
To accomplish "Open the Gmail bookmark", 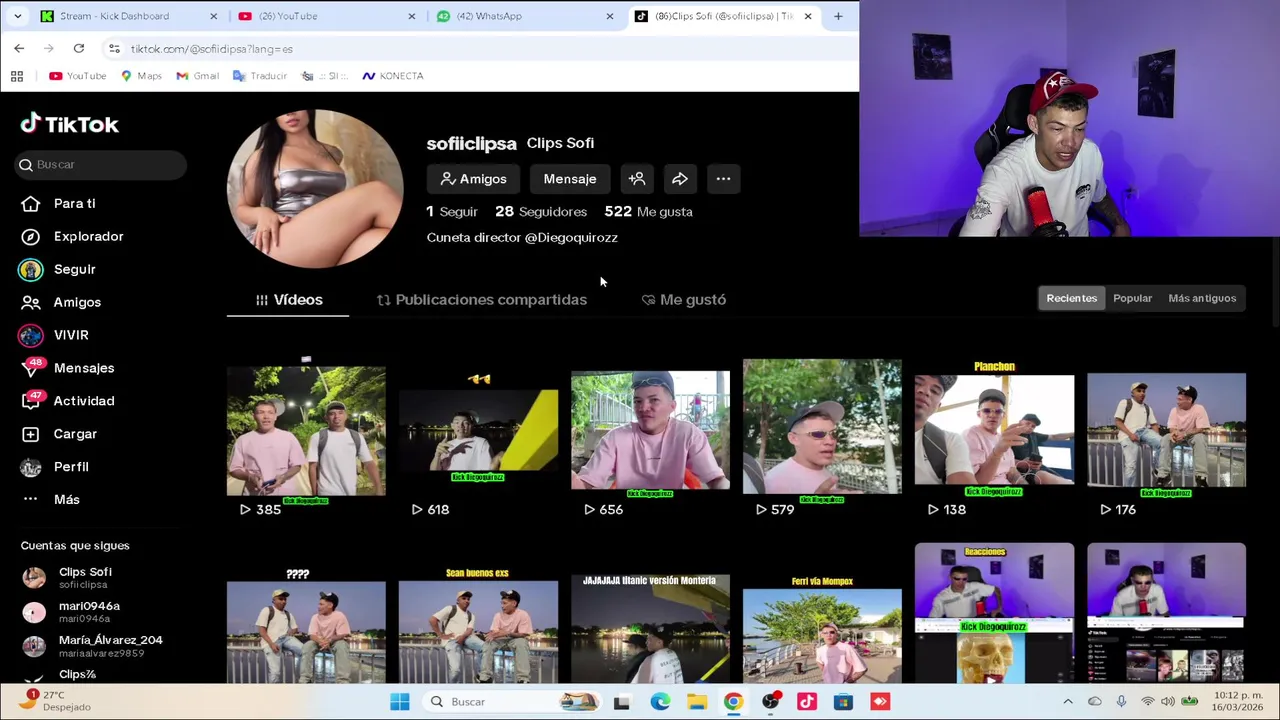I will click(197, 76).
